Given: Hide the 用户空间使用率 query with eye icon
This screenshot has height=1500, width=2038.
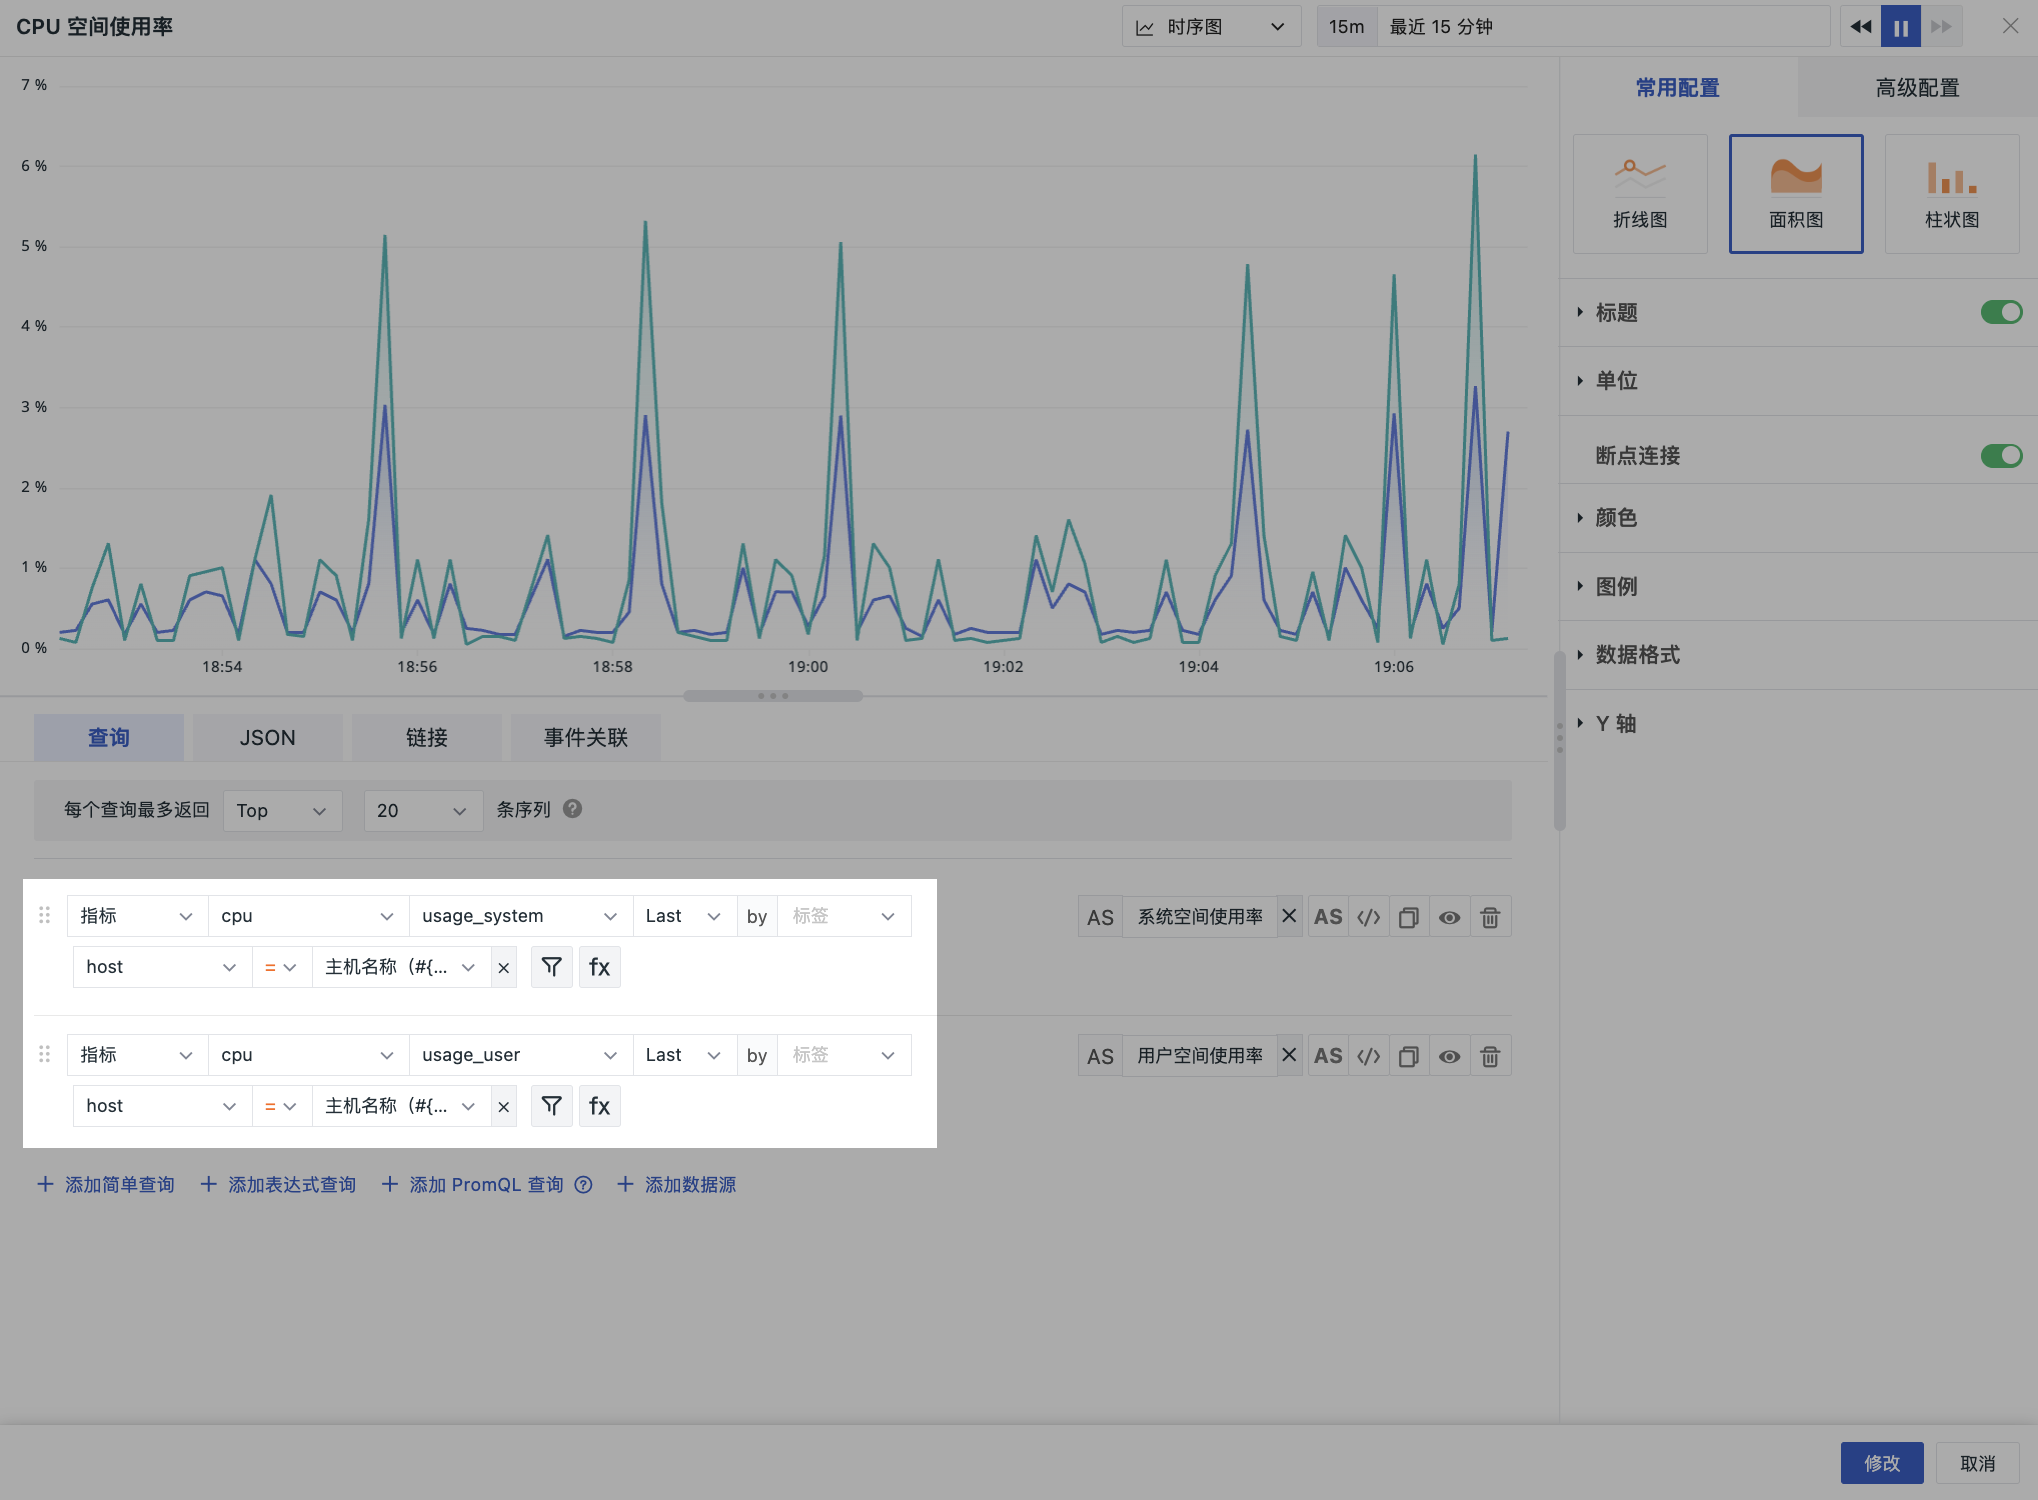Looking at the screenshot, I should click(x=1449, y=1056).
